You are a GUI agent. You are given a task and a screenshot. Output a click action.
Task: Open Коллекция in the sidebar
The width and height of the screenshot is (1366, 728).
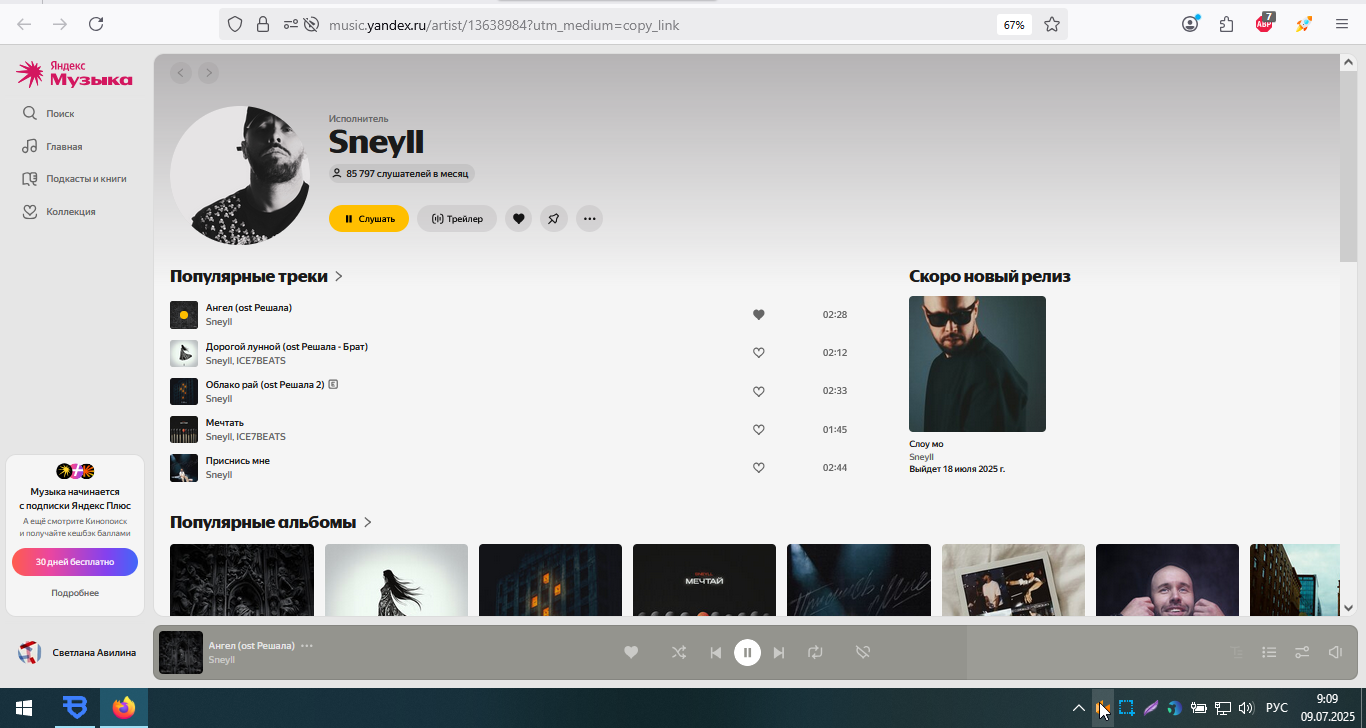[x=59, y=212]
